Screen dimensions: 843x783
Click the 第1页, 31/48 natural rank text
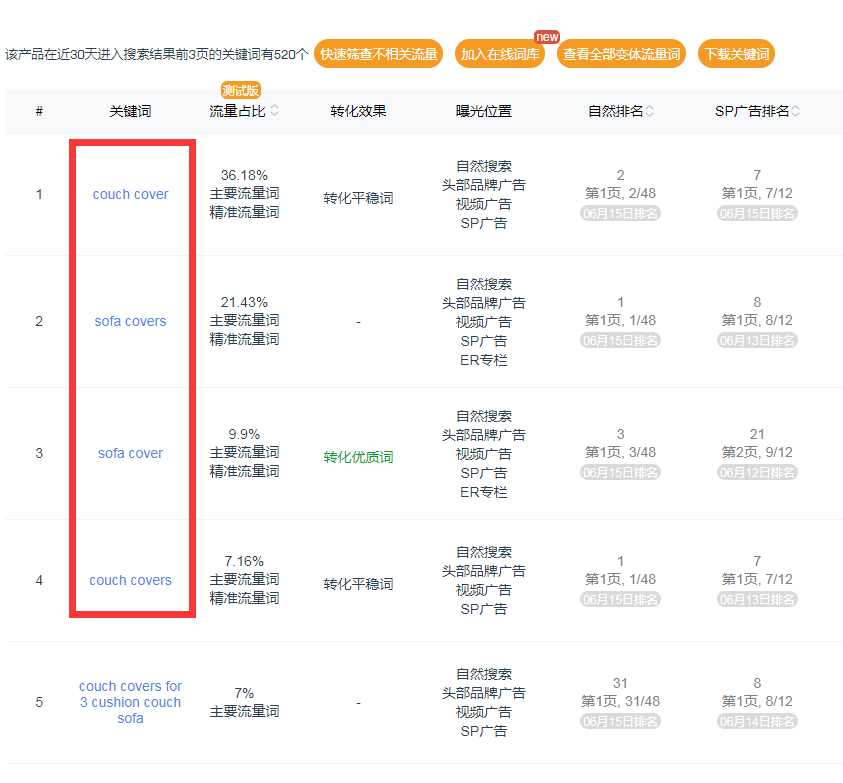620,701
